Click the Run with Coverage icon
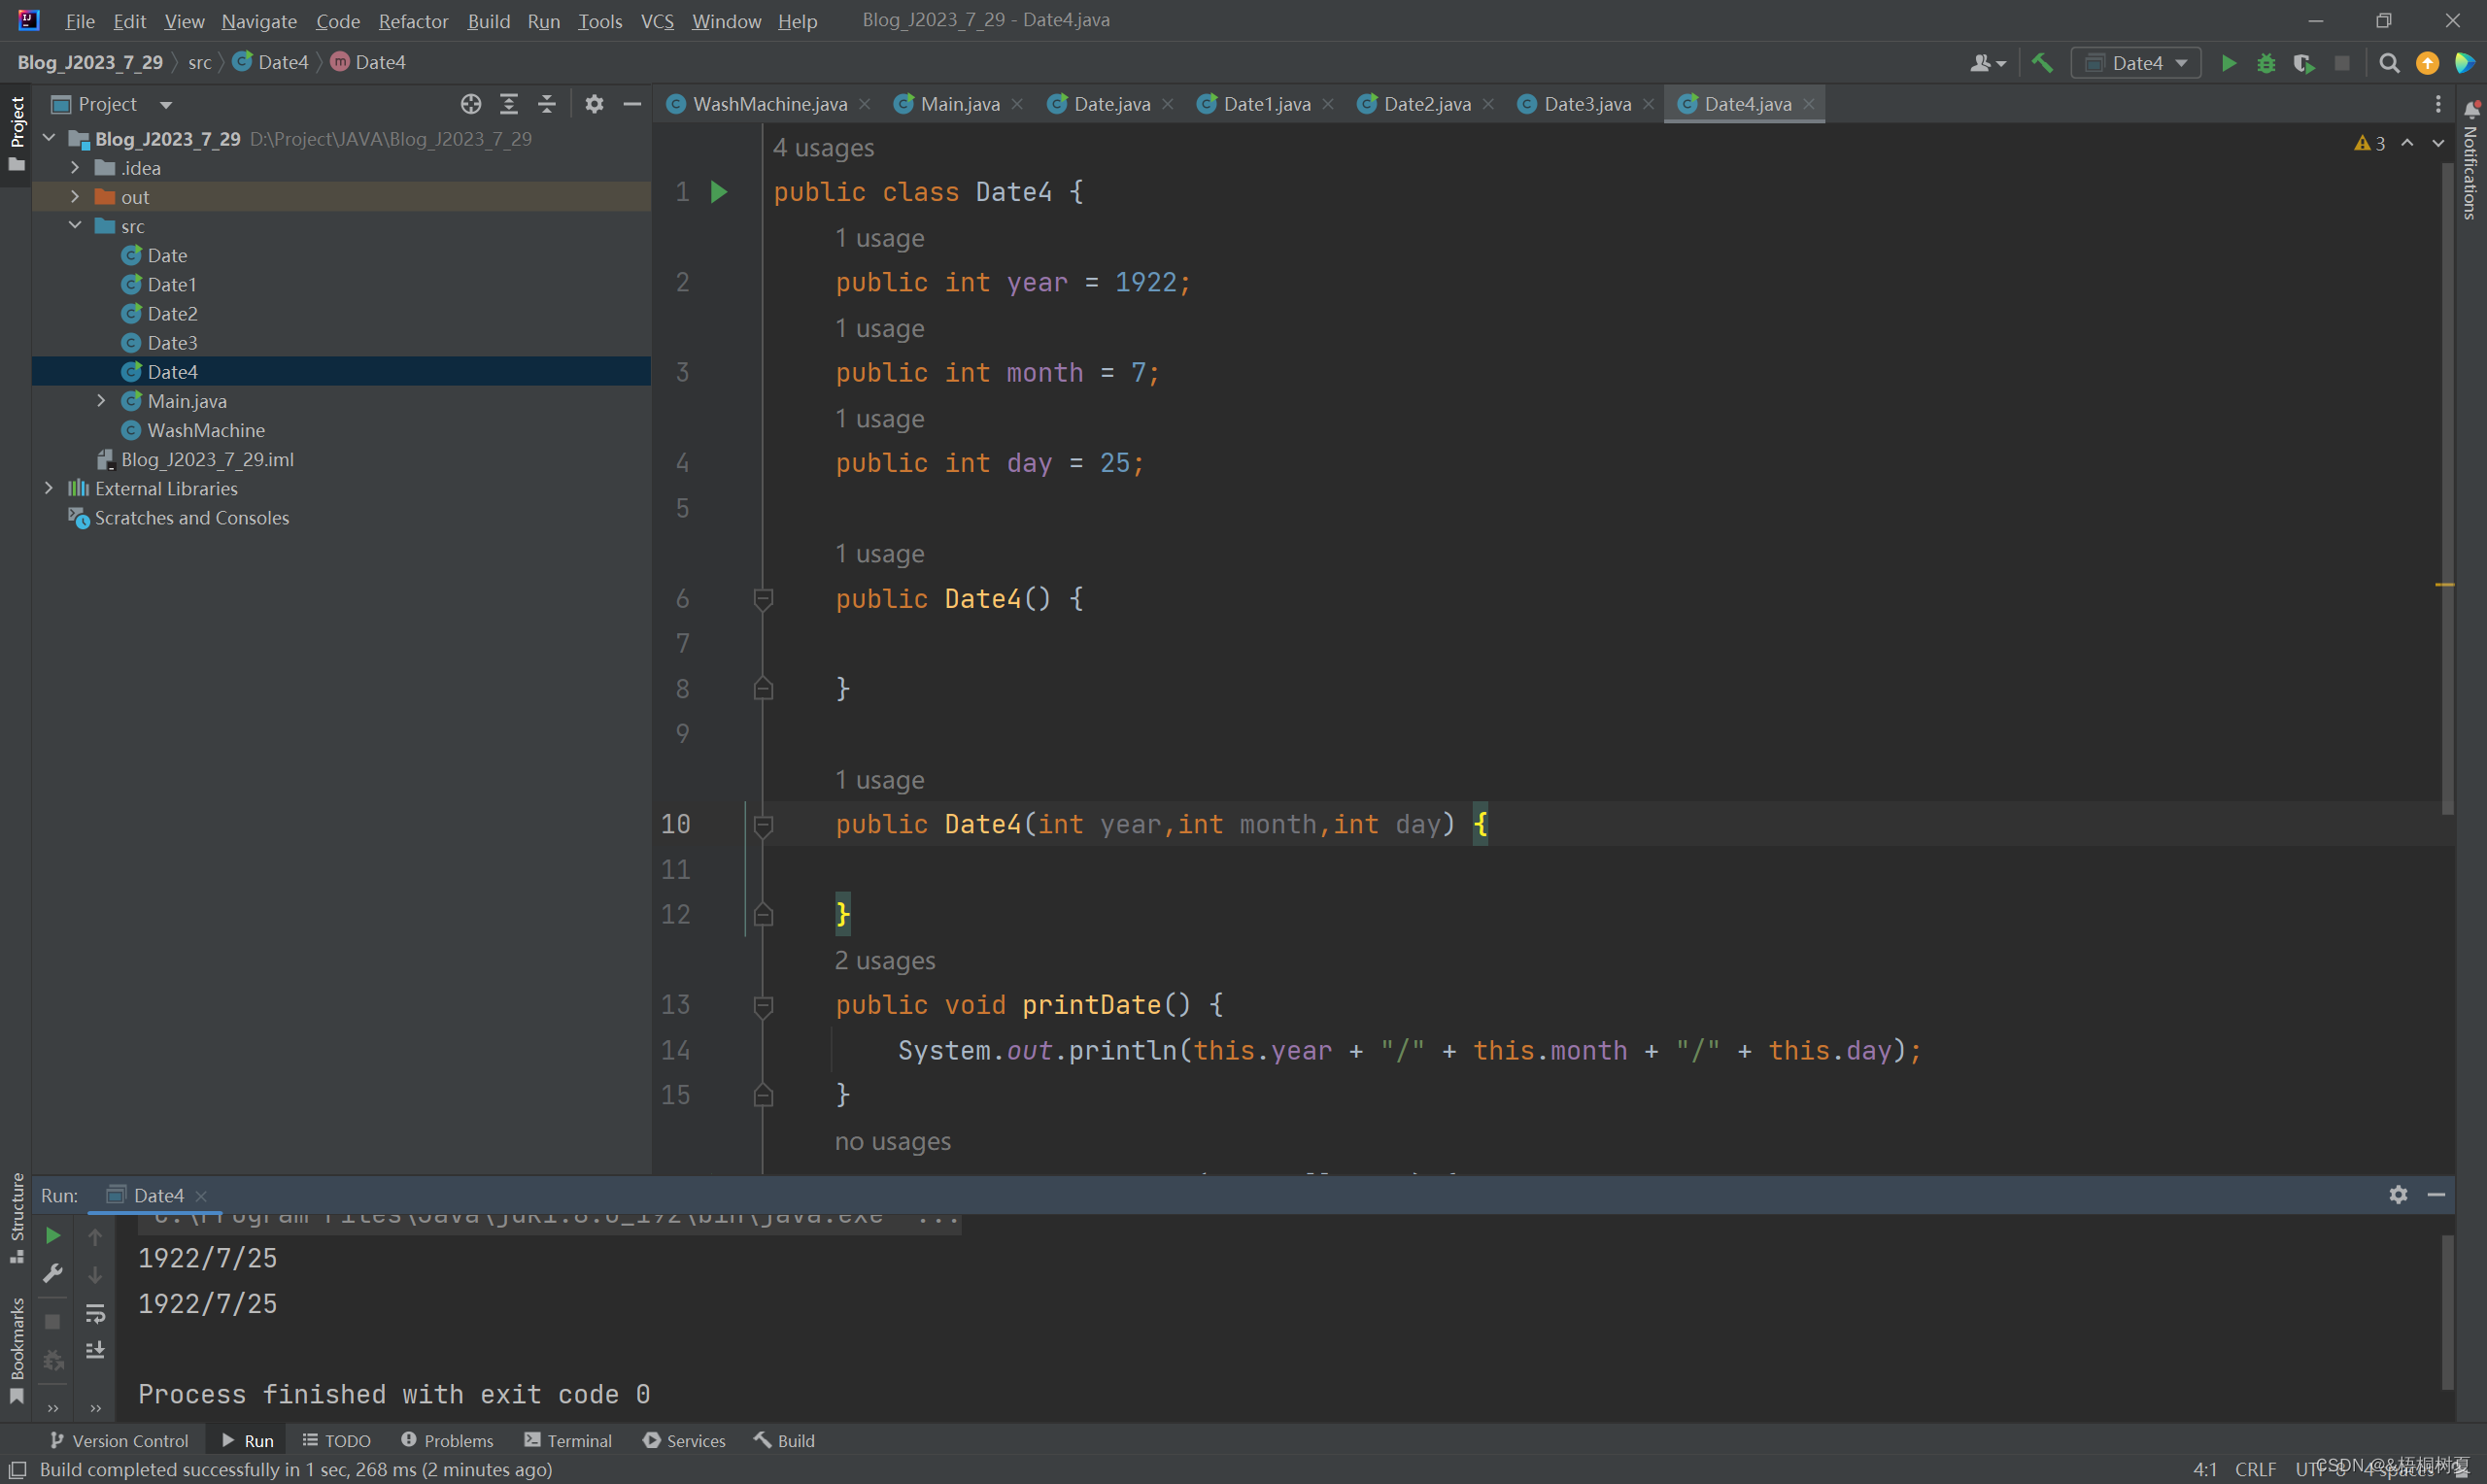 click(2303, 63)
